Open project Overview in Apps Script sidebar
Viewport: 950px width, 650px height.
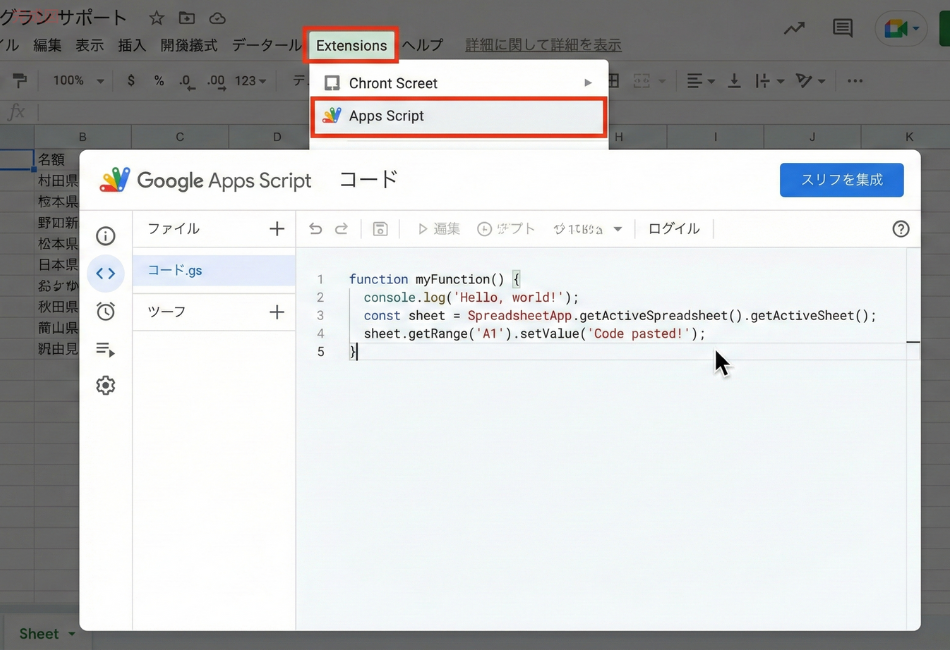(x=107, y=235)
